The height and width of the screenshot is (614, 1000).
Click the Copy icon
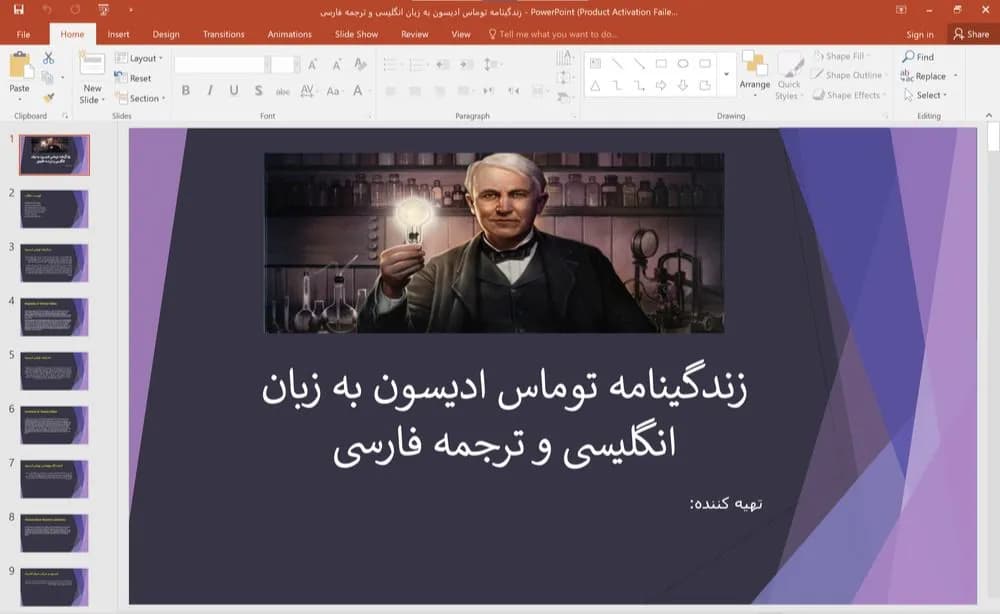pos(47,77)
